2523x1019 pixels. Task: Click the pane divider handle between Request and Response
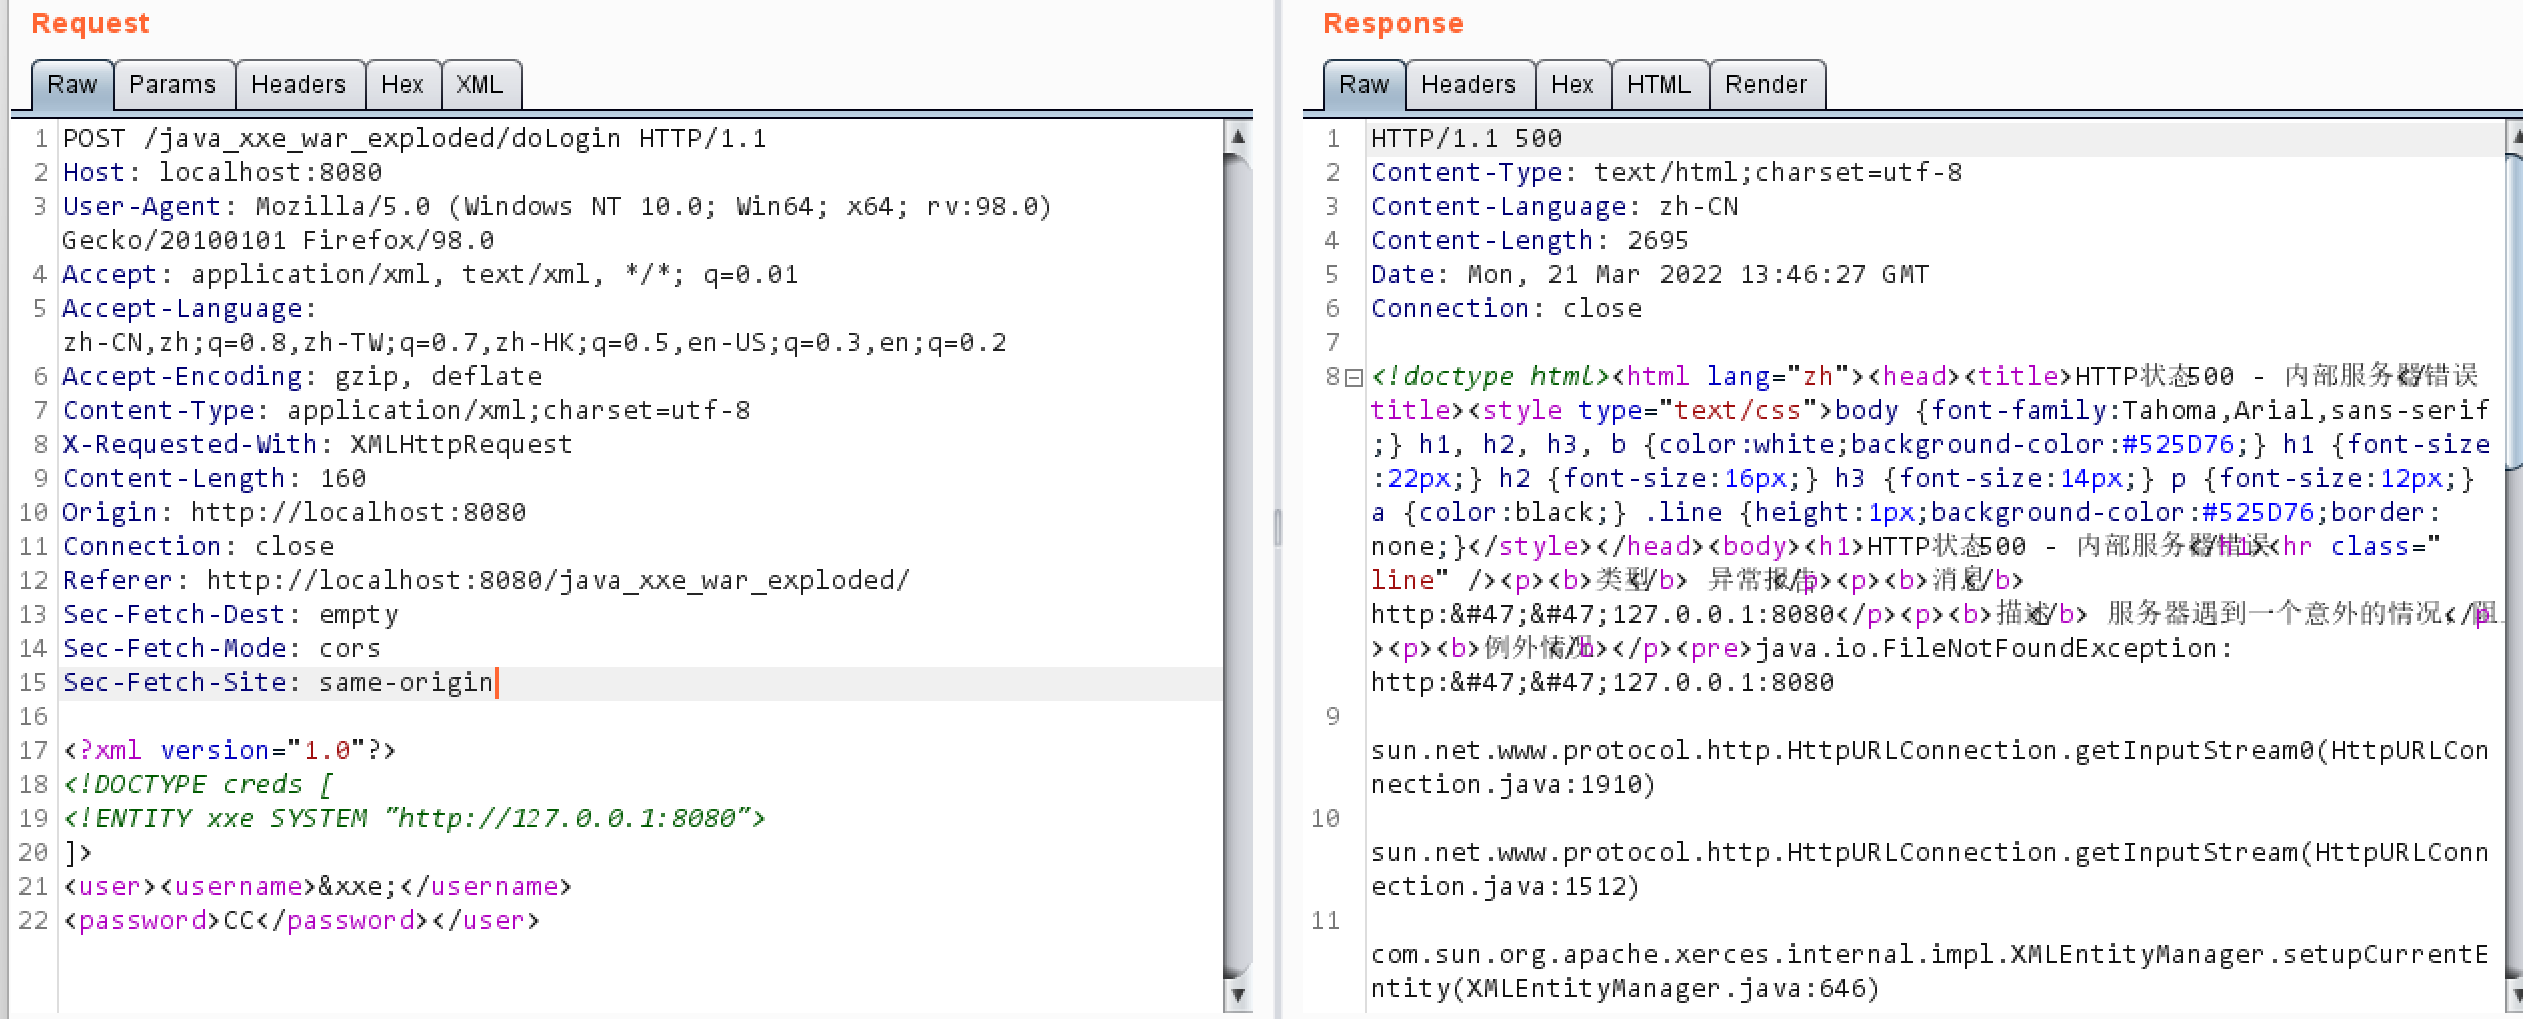point(1277,527)
